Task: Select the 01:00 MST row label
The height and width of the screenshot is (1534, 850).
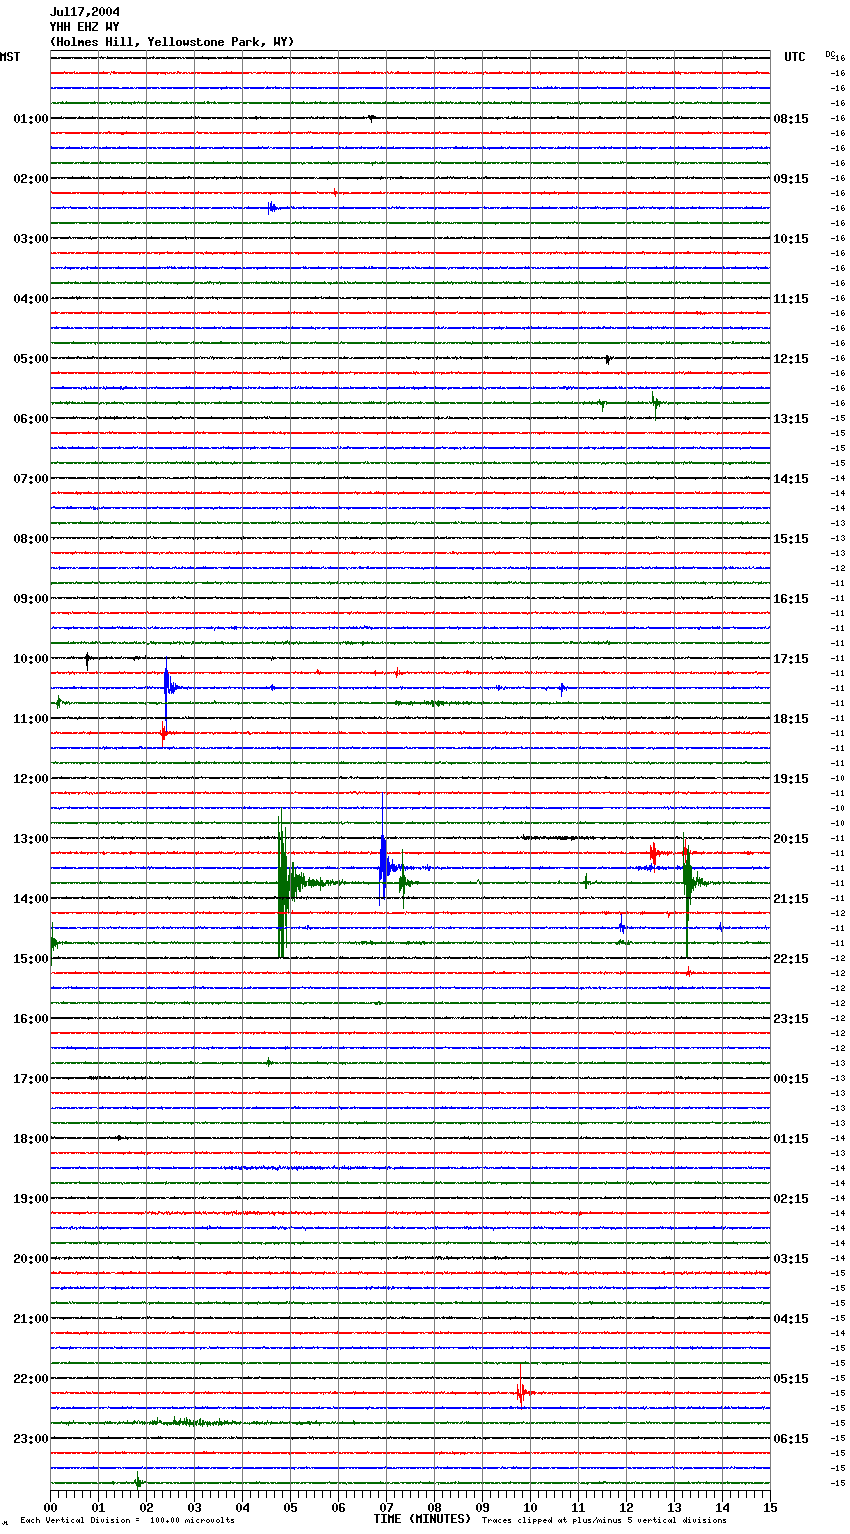Action: (x=31, y=119)
